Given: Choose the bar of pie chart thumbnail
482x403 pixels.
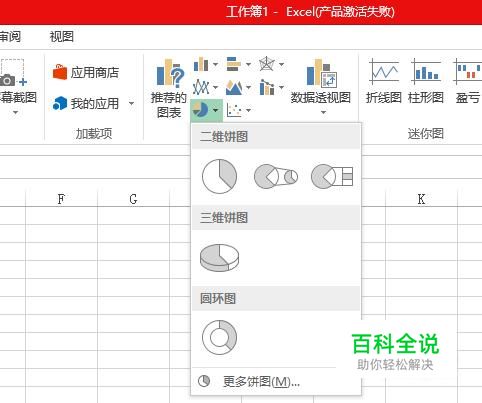Looking at the screenshot, I should tap(332, 176).
